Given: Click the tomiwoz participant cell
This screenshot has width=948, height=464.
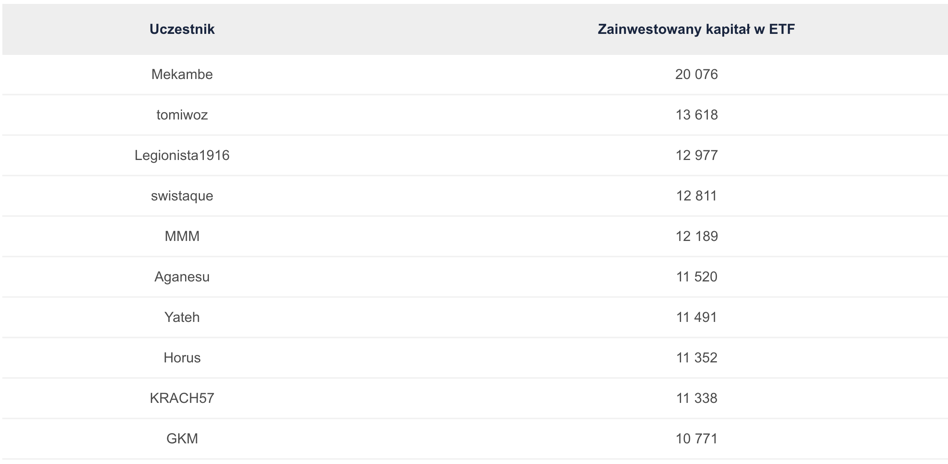Looking at the screenshot, I should (182, 115).
